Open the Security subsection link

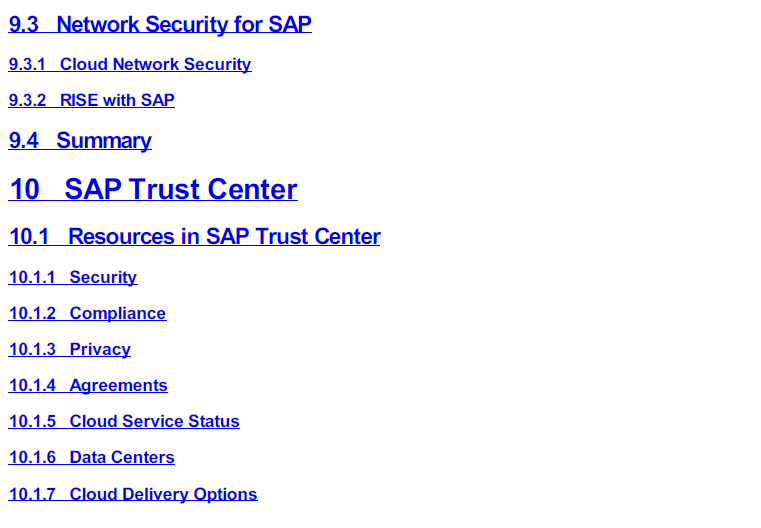(103, 278)
